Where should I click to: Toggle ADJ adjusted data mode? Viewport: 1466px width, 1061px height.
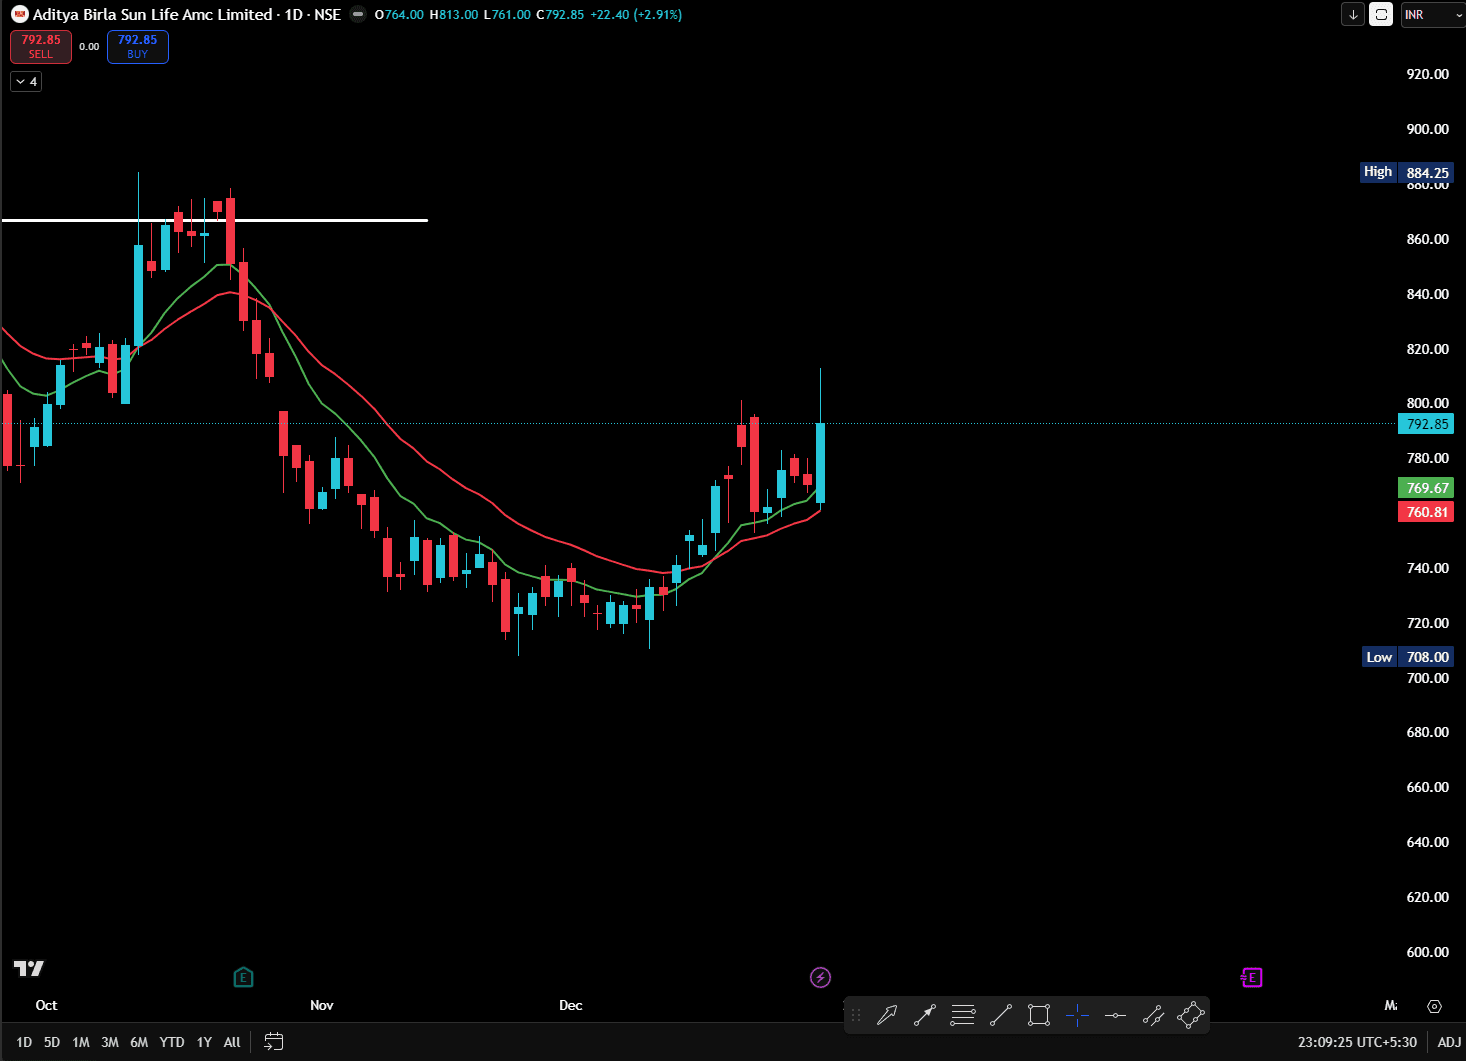click(1449, 1042)
